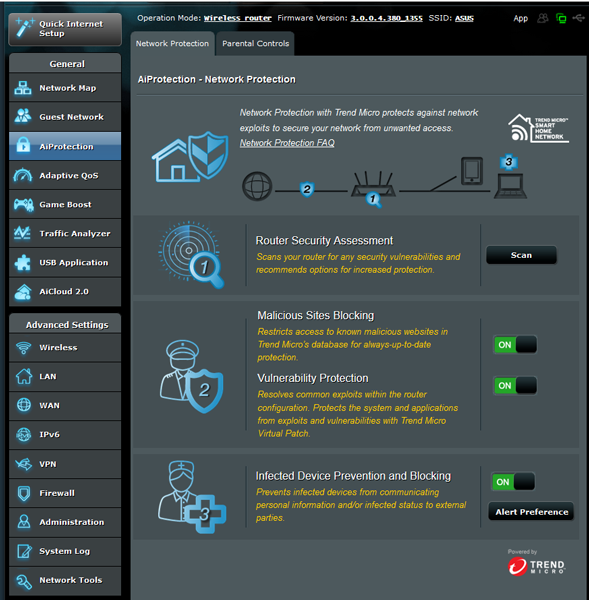
Task: Open USB Application puzzle icon
Action: pyautogui.click(x=23, y=262)
